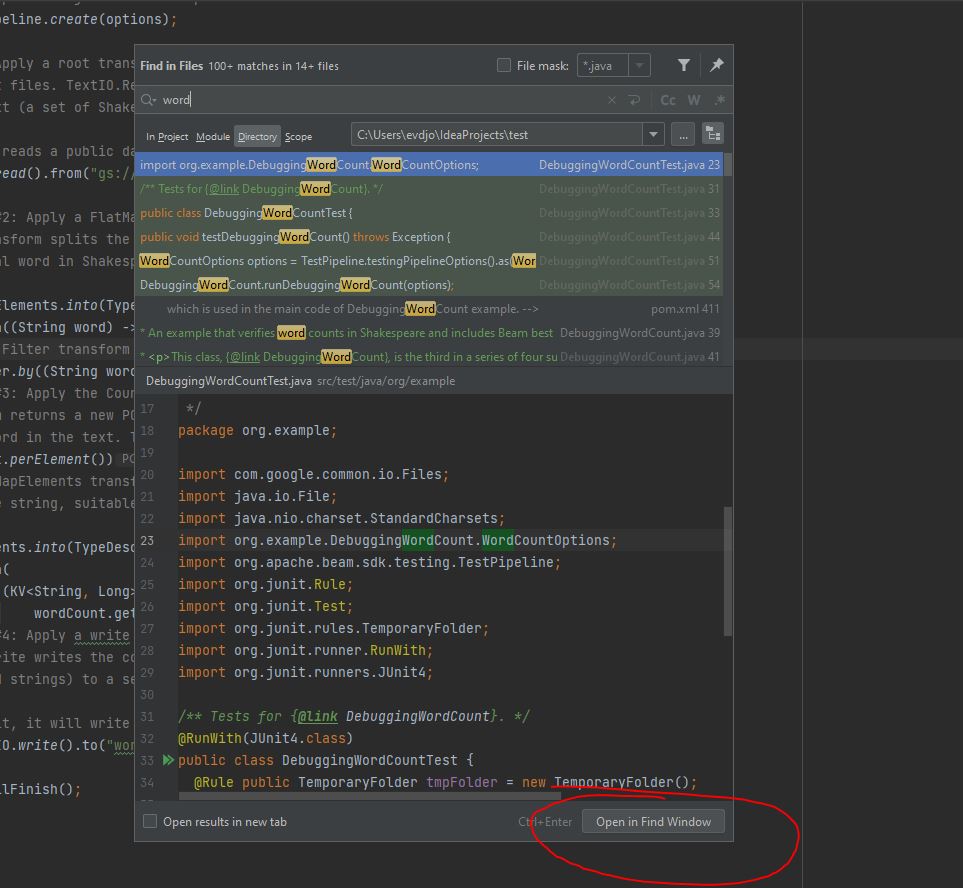Select the Scope tab
The image size is (963, 888).
(x=298, y=136)
